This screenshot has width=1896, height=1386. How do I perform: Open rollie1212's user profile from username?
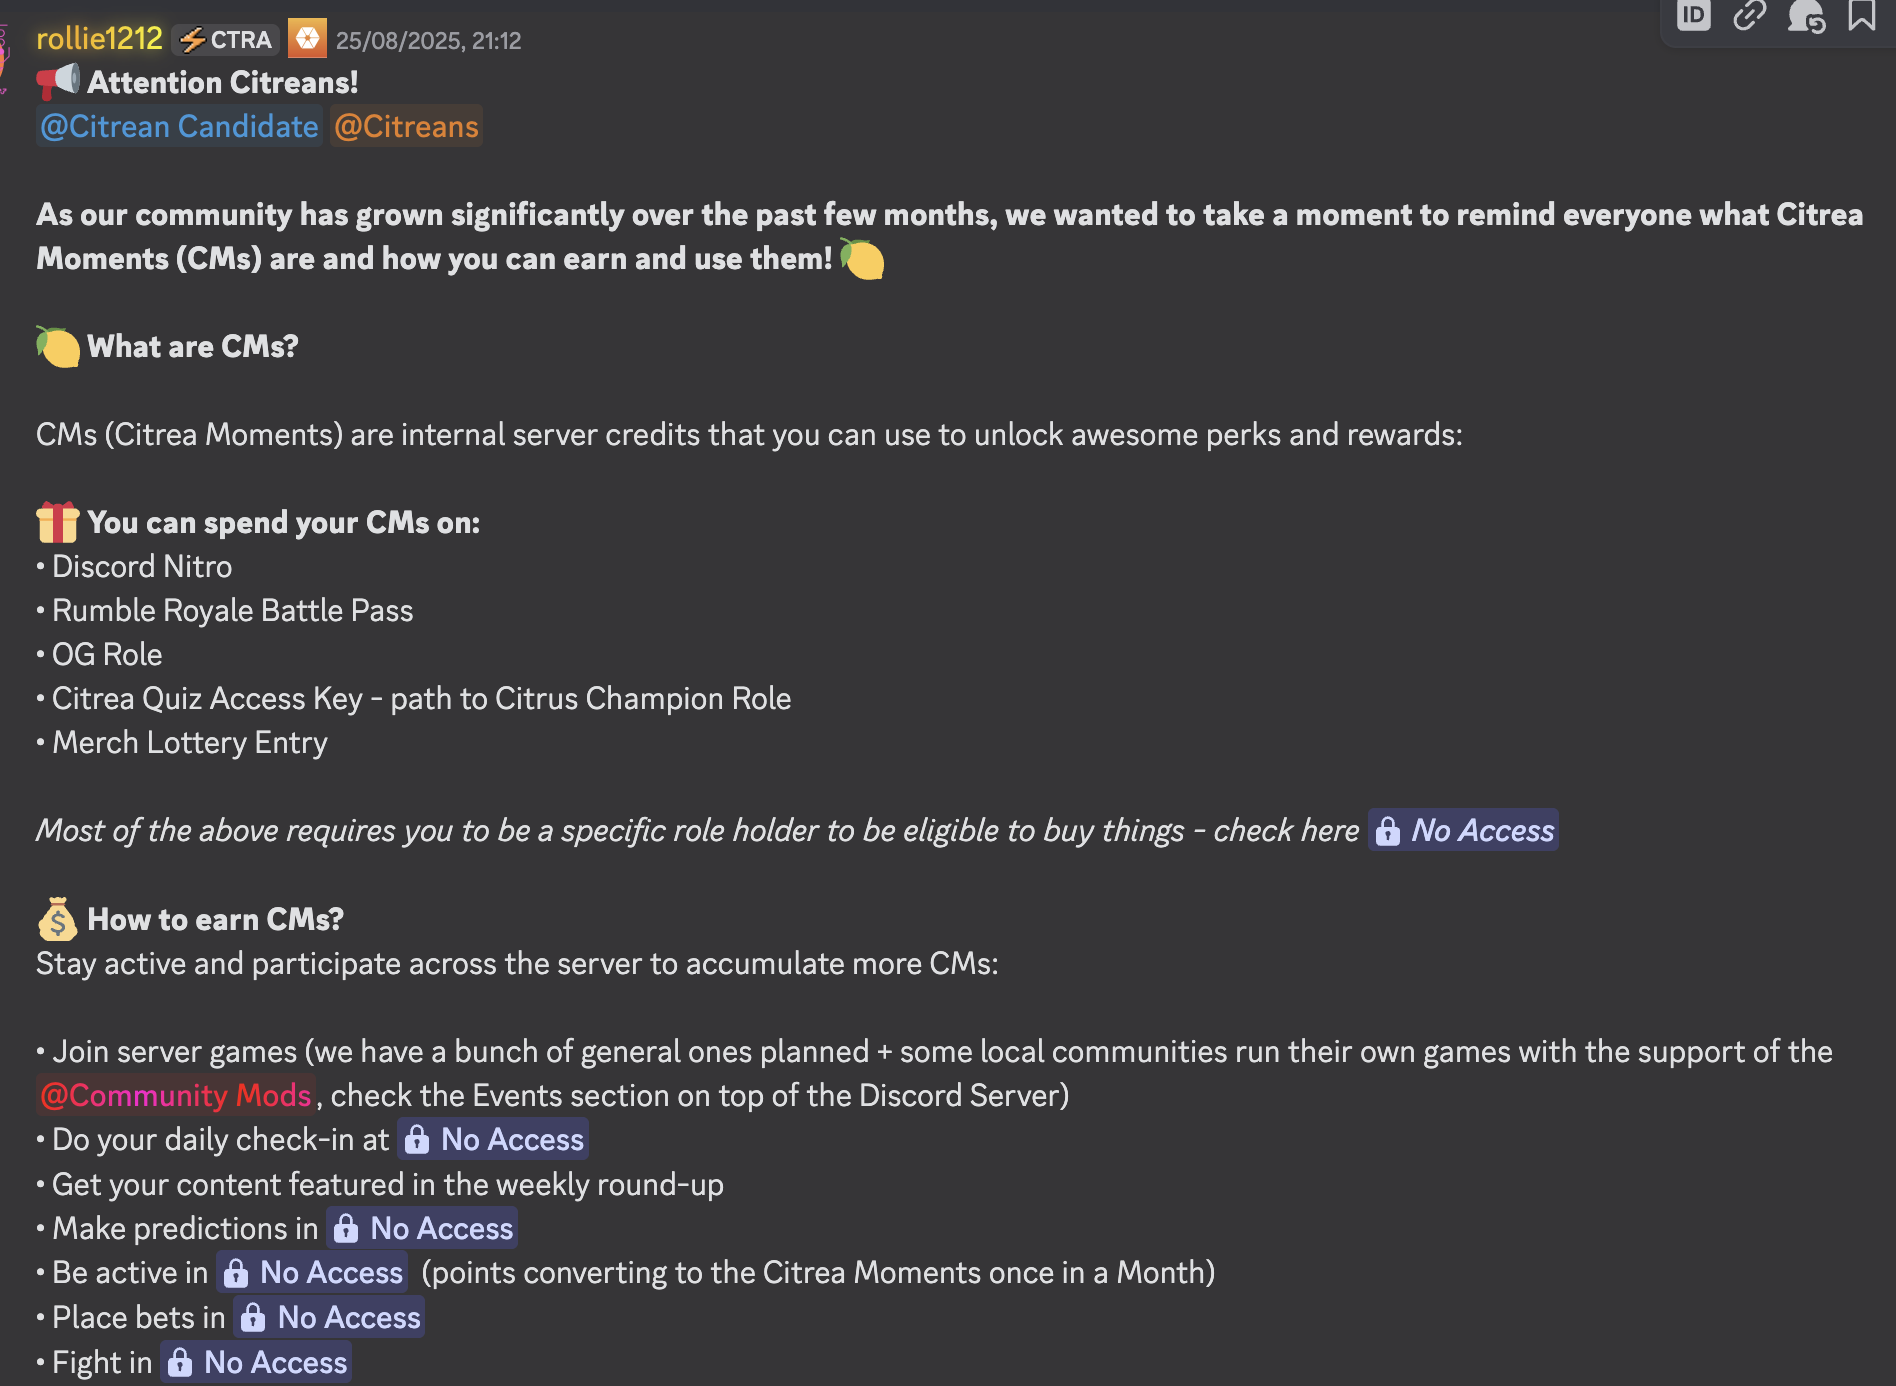99,39
